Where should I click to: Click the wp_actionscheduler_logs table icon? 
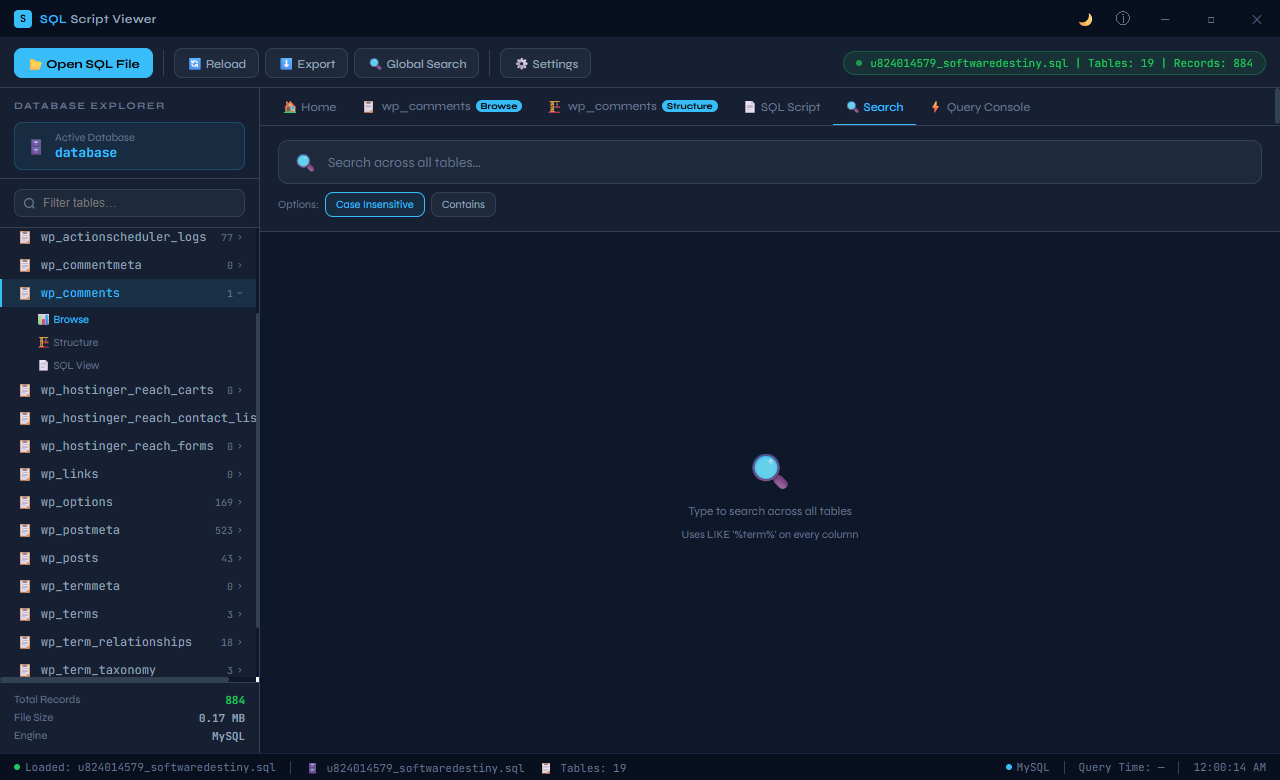[x=25, y=237]
